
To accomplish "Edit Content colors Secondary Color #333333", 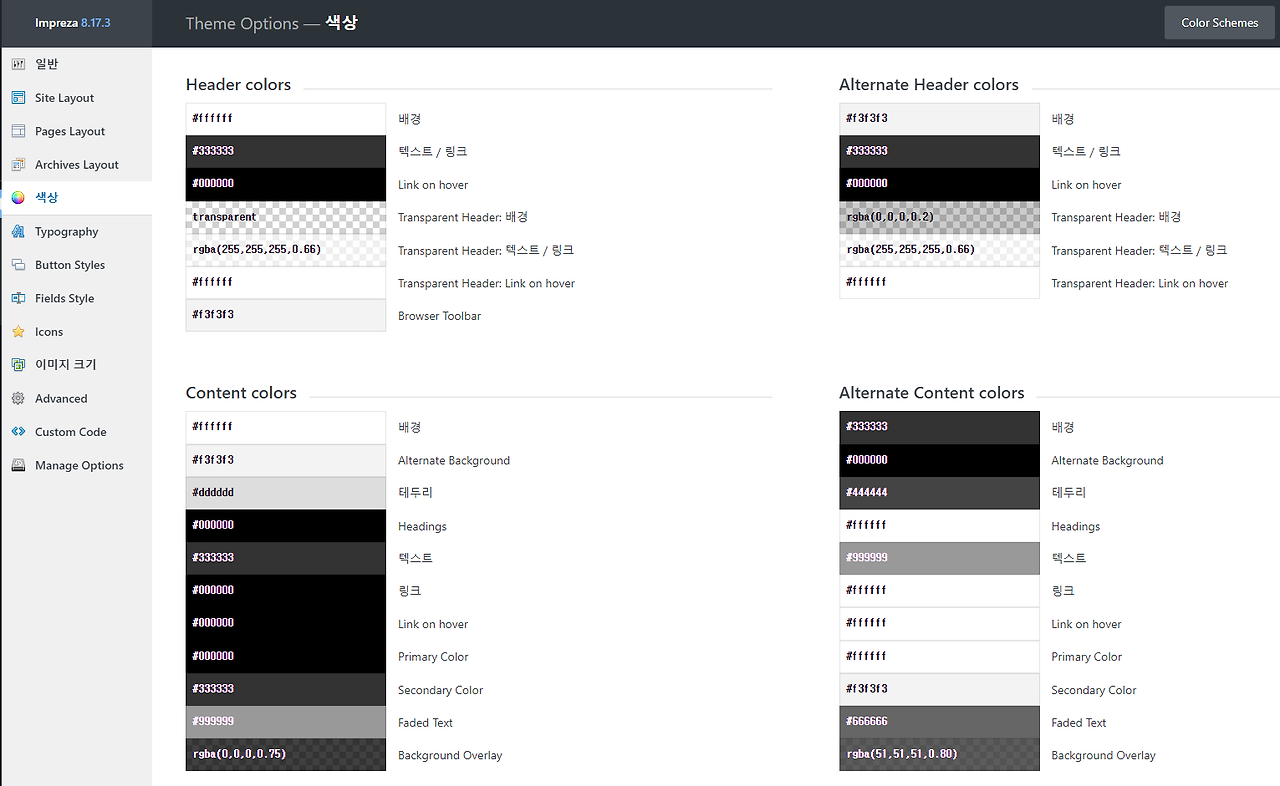I will click(x=286, y=689).
